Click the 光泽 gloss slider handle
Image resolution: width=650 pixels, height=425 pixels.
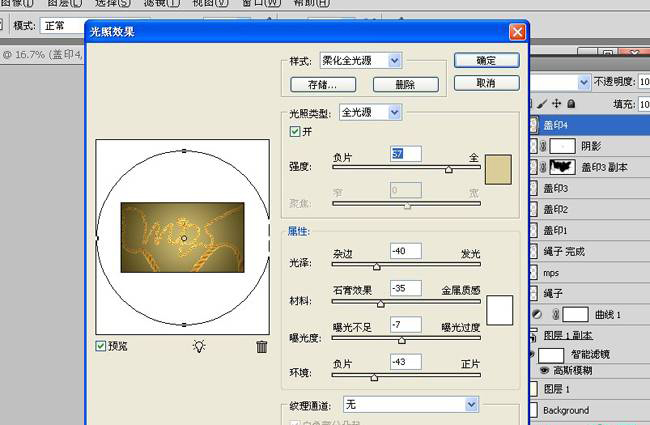[x=376, y=266]
